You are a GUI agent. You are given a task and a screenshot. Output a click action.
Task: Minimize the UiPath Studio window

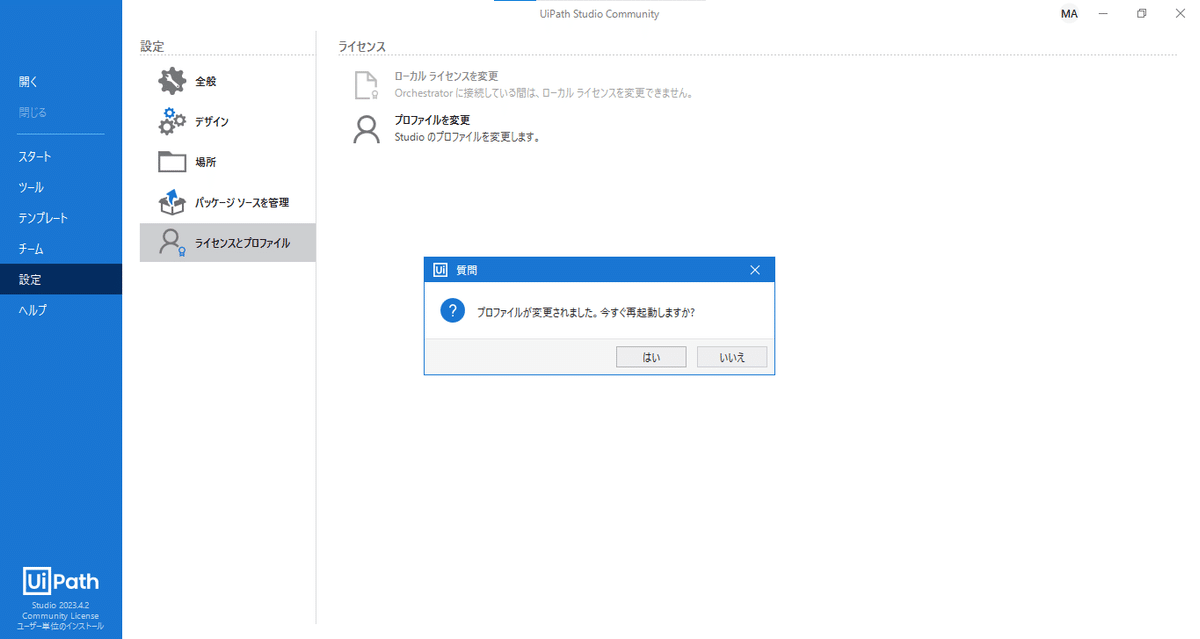click(x=1103, y=14)
